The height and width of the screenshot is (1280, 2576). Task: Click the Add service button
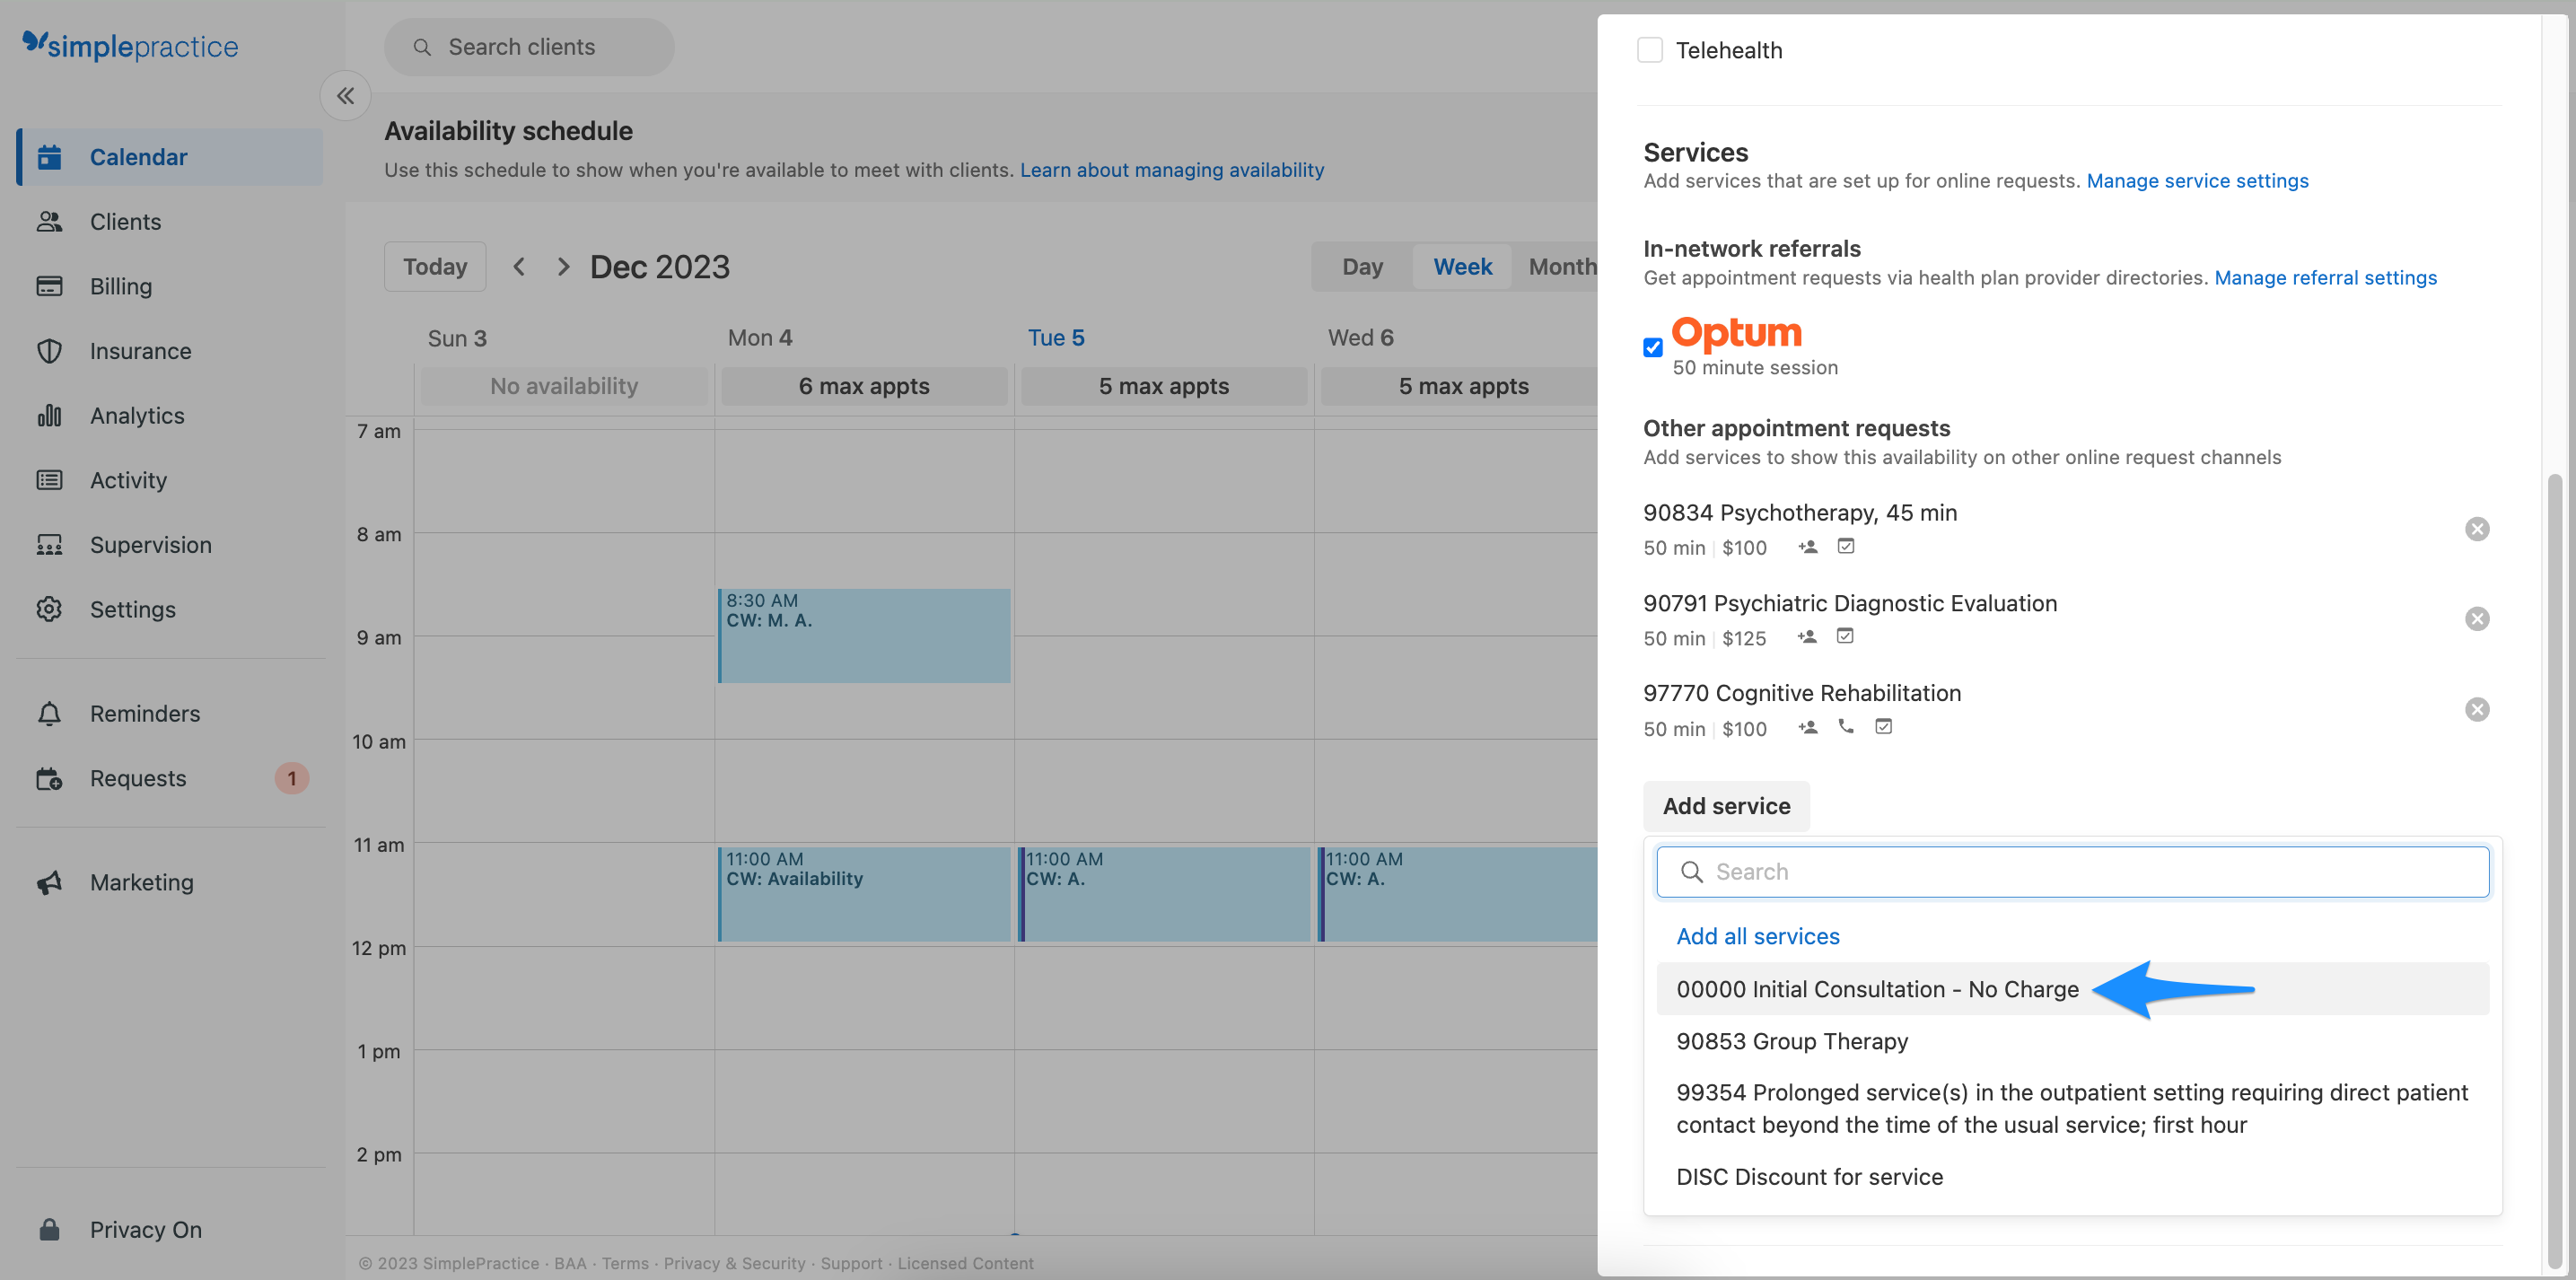(x=1725, y=806)
